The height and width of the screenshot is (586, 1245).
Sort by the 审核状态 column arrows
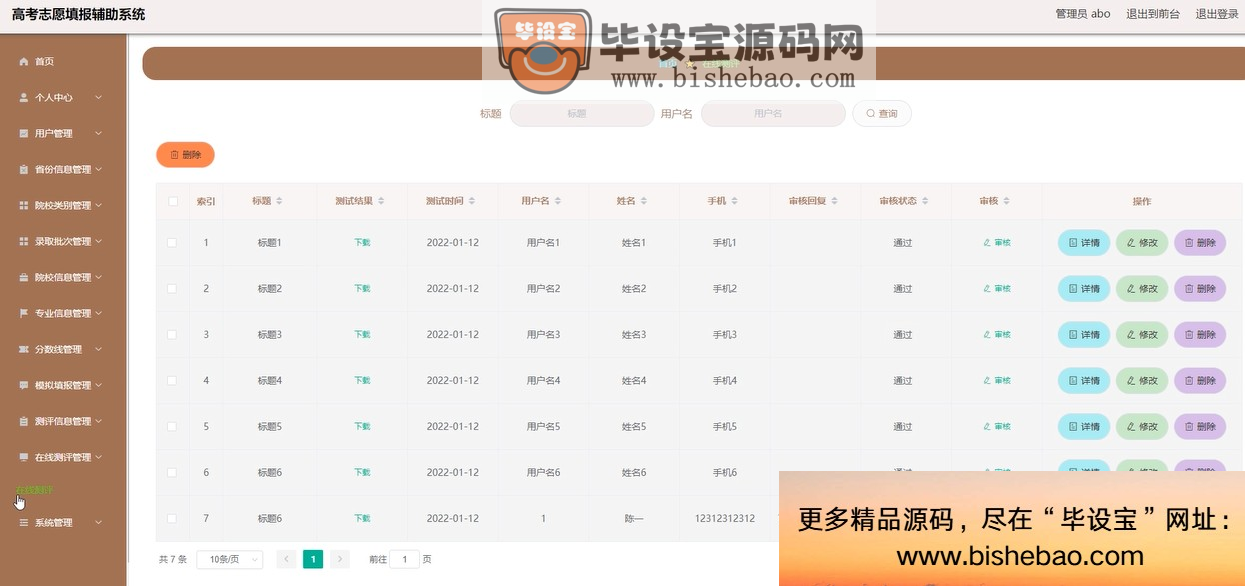[x=925, y=201]
